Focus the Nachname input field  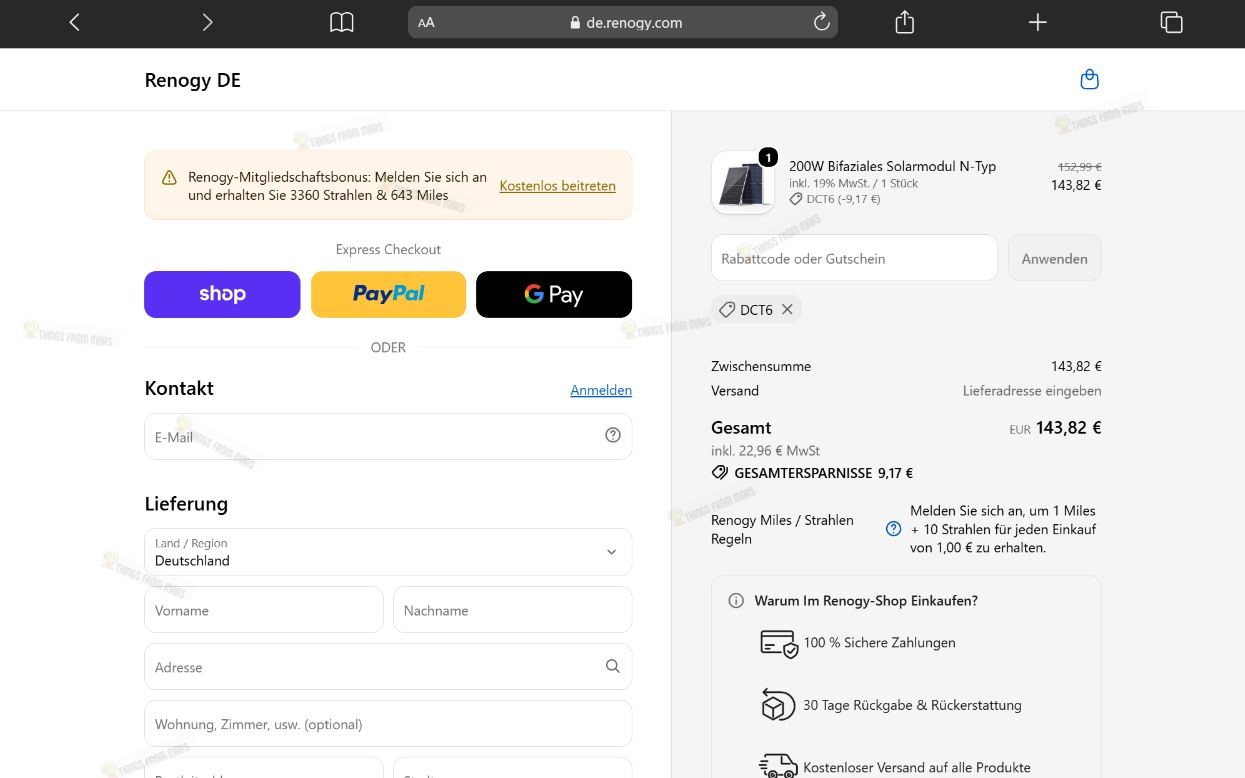512,610
